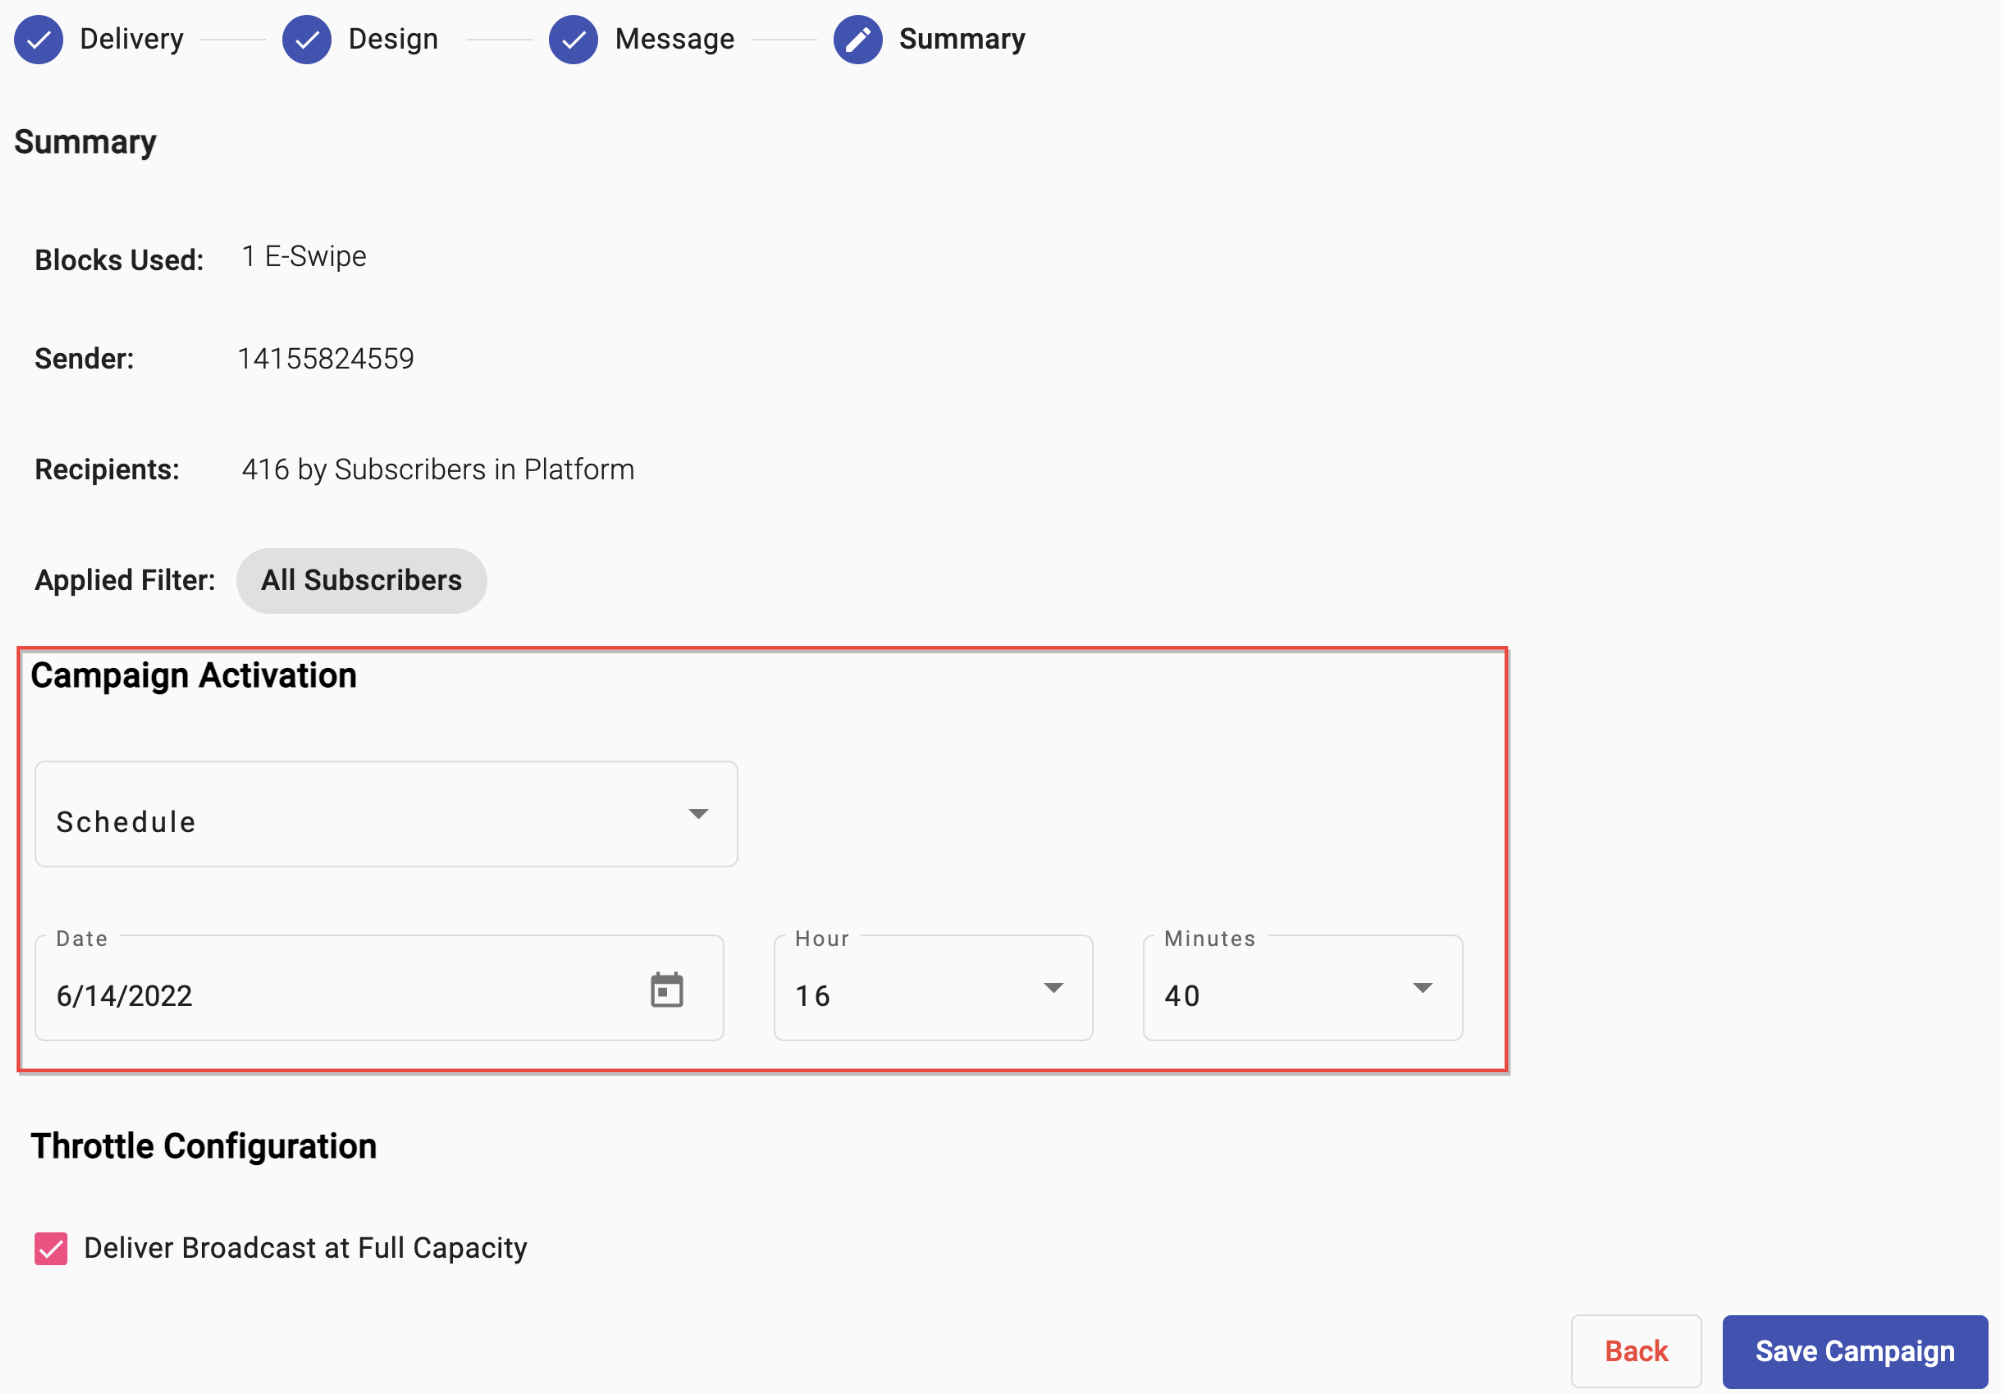Click the Hour dropdown arrow
Screen dimensions: 2004x1394
coord(1053,988)
